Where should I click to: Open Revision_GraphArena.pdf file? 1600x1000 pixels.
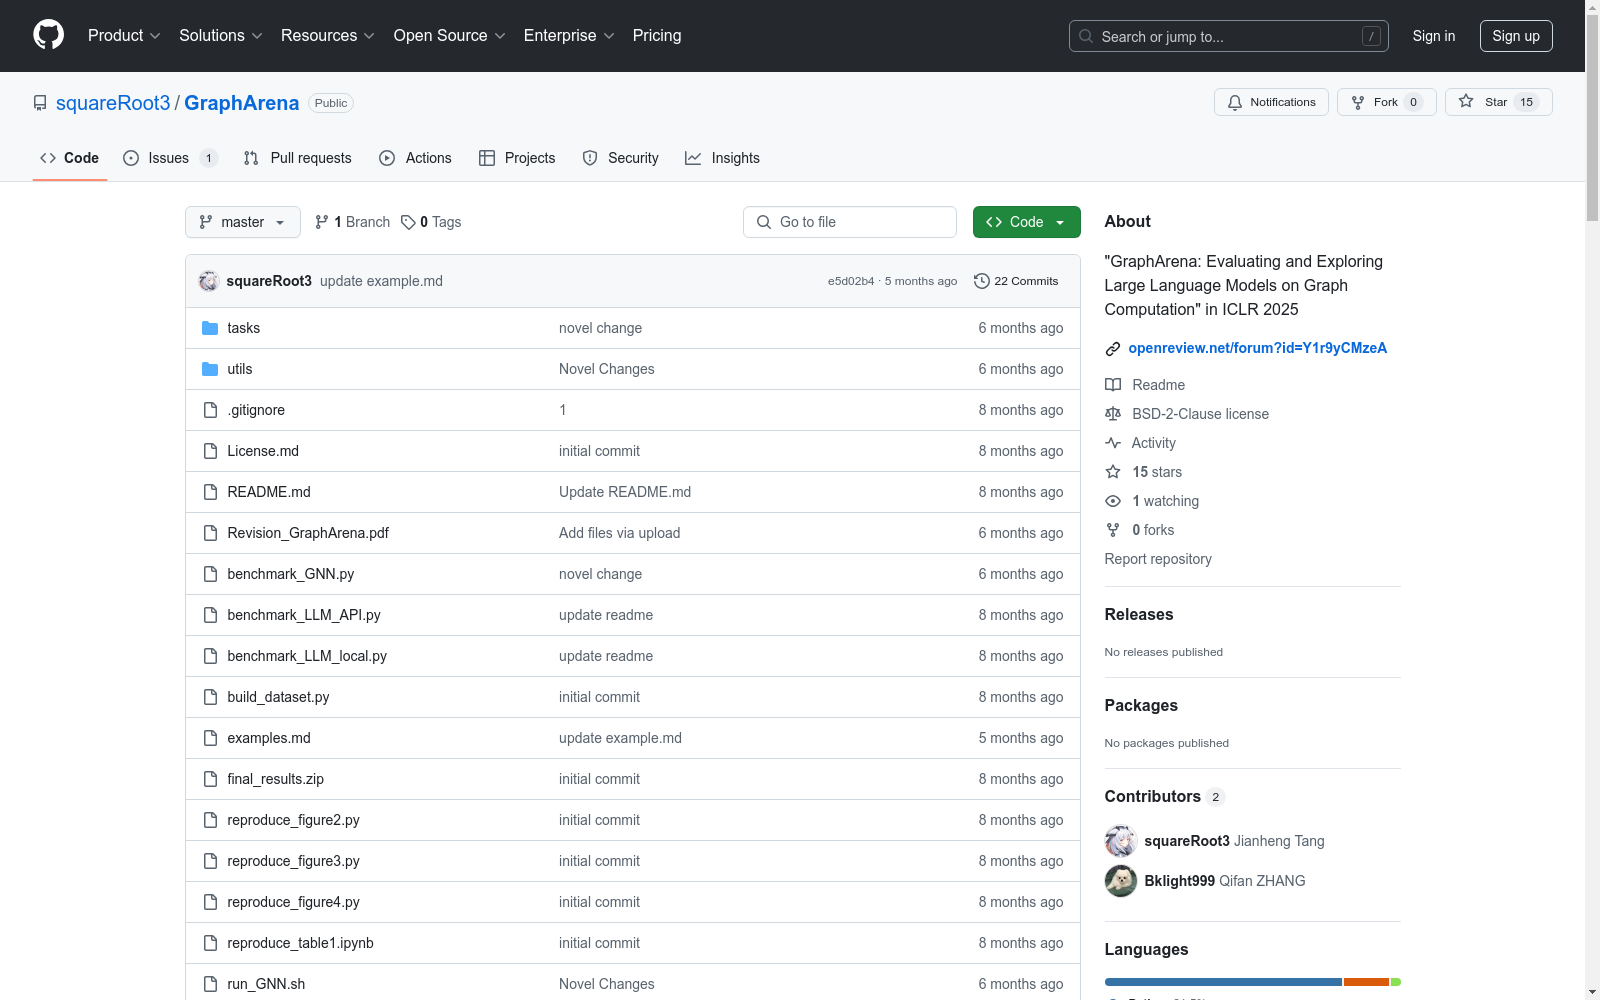(x=308, y=533)
